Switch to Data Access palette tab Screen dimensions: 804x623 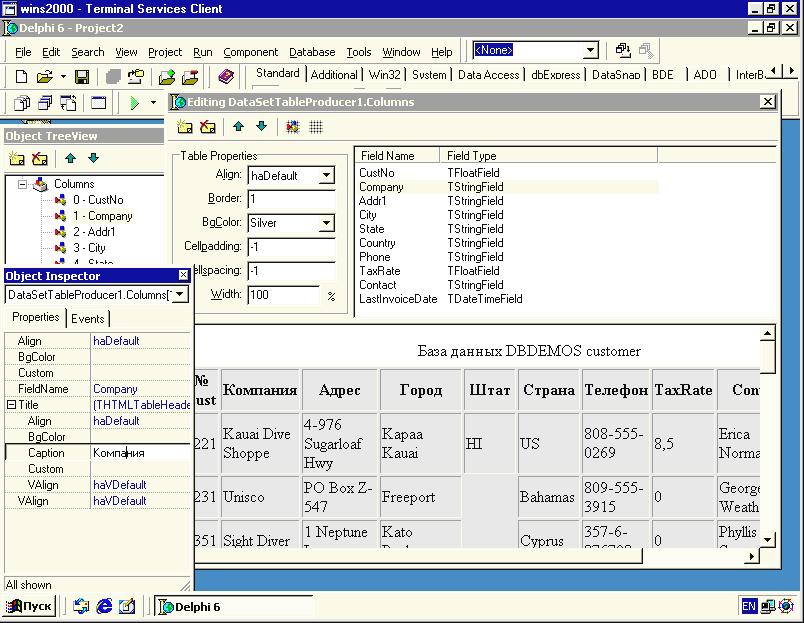point(488,75)
